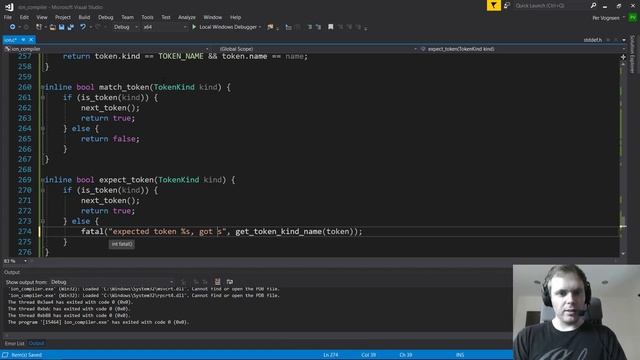Open the View menu

(42, 17)
